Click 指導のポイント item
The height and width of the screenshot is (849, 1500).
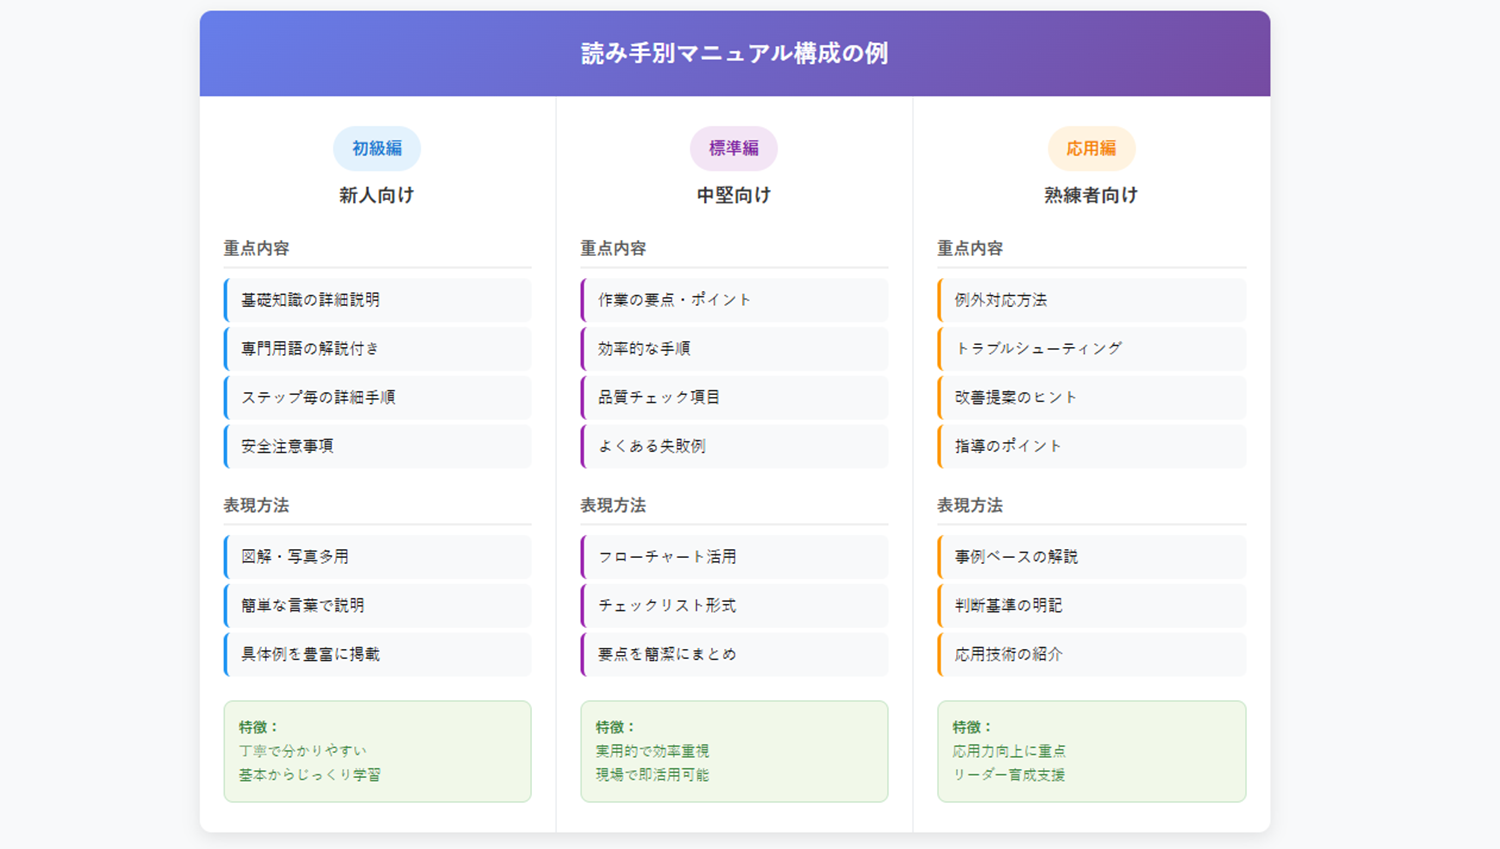[1092, 446]
